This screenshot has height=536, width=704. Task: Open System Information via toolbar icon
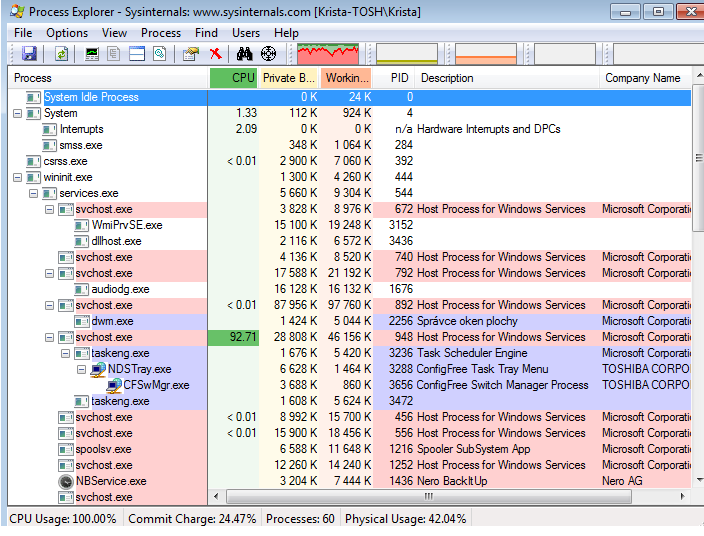92,54
